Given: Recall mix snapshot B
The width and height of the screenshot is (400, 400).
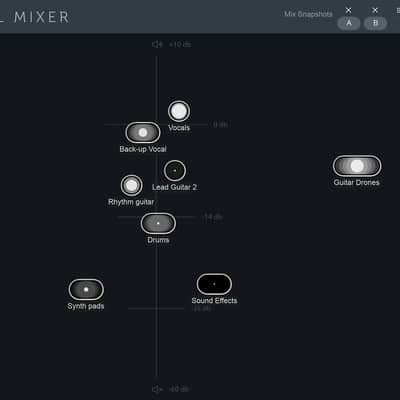Looking at the screenshot, I should (375, 23).
